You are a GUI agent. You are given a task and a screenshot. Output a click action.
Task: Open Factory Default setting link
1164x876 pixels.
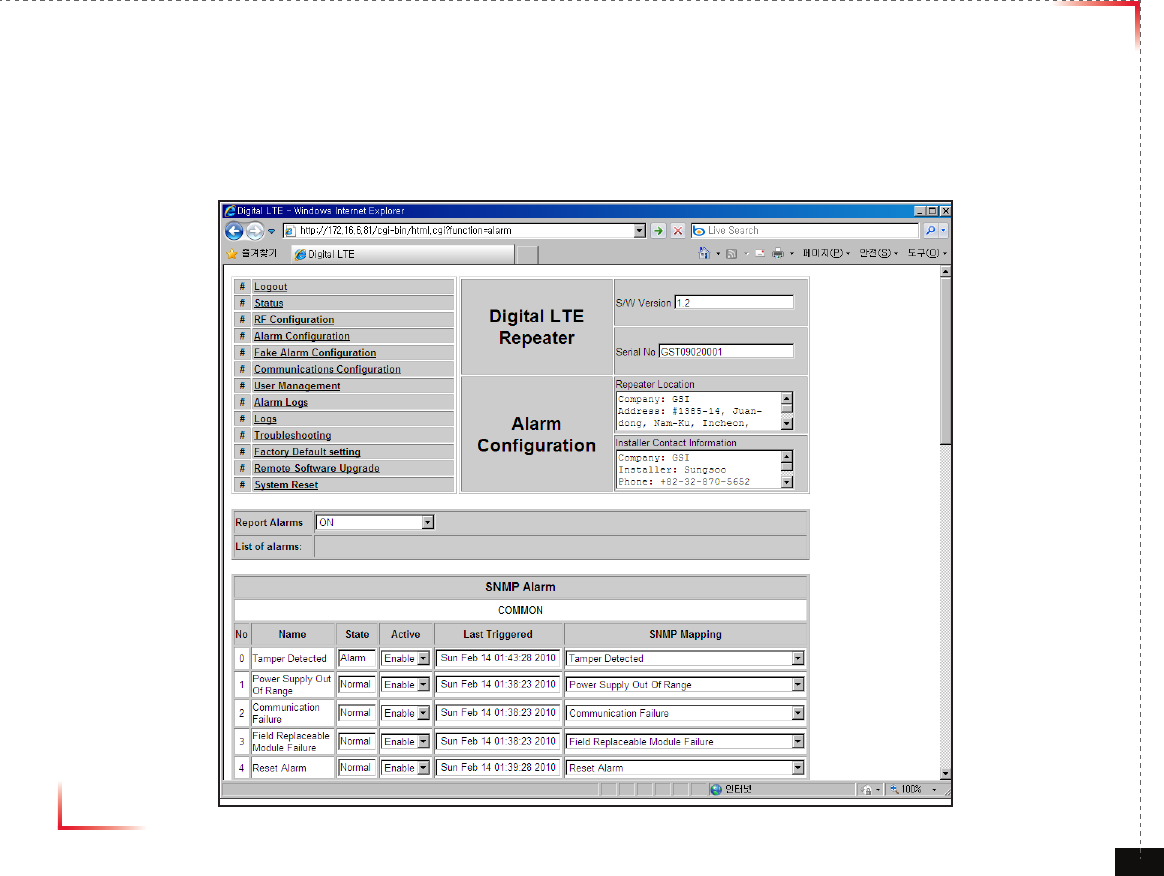307,451
